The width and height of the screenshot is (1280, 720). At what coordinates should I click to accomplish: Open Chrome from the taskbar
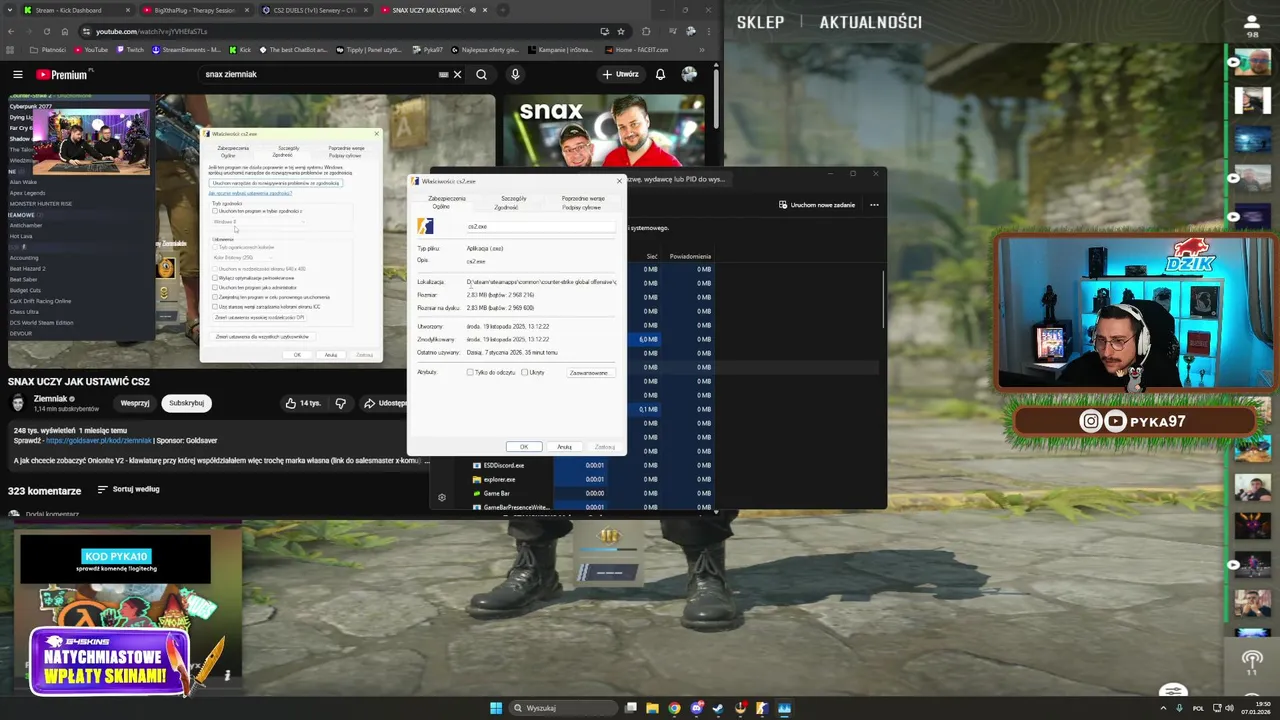point(674,708)
